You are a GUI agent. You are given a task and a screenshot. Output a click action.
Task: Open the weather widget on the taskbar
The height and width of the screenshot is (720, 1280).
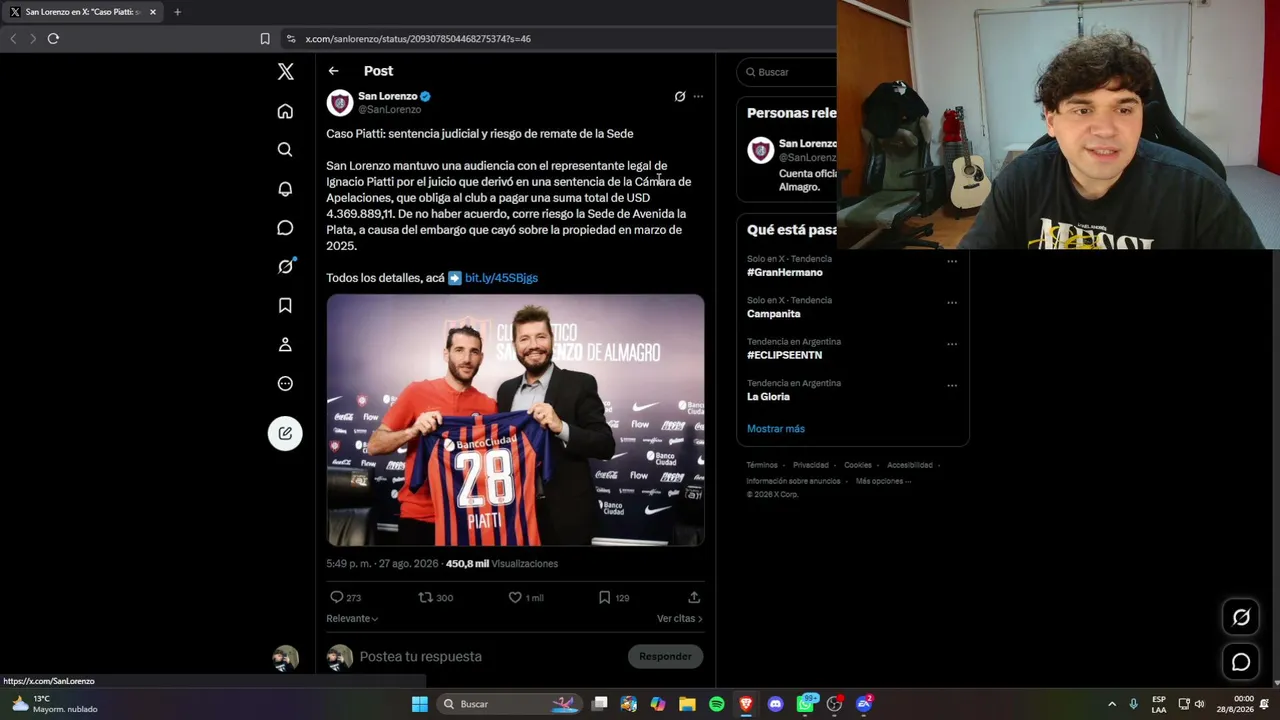point(55,704)
